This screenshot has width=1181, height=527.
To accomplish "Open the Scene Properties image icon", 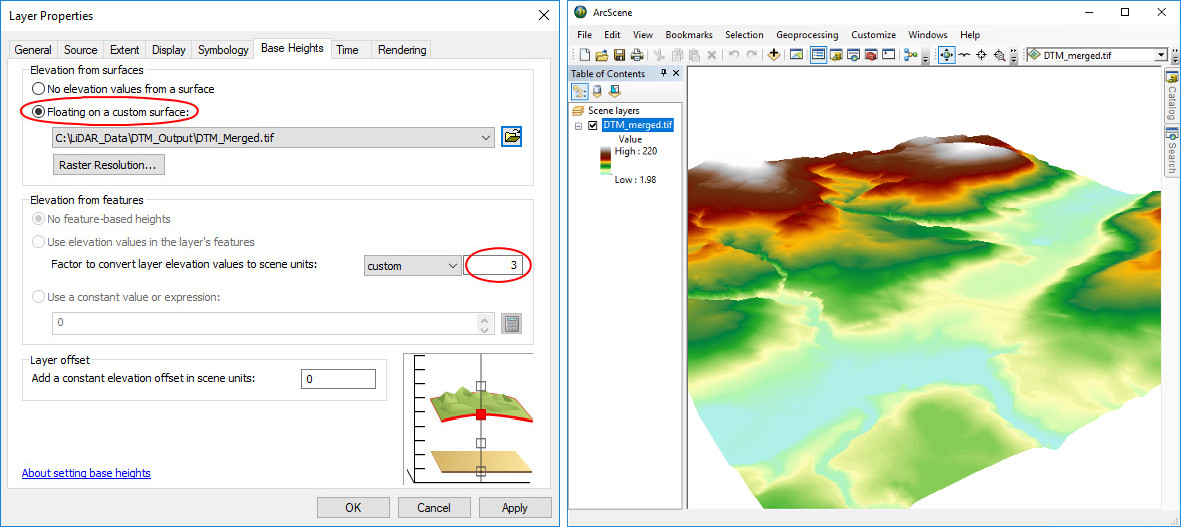I will [796, 54].
